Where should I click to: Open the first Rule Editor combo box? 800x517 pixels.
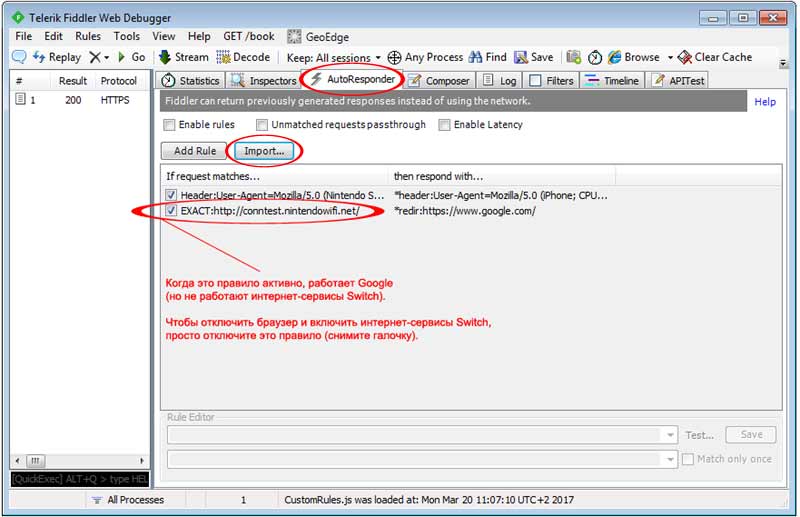[x=422, y=435]
